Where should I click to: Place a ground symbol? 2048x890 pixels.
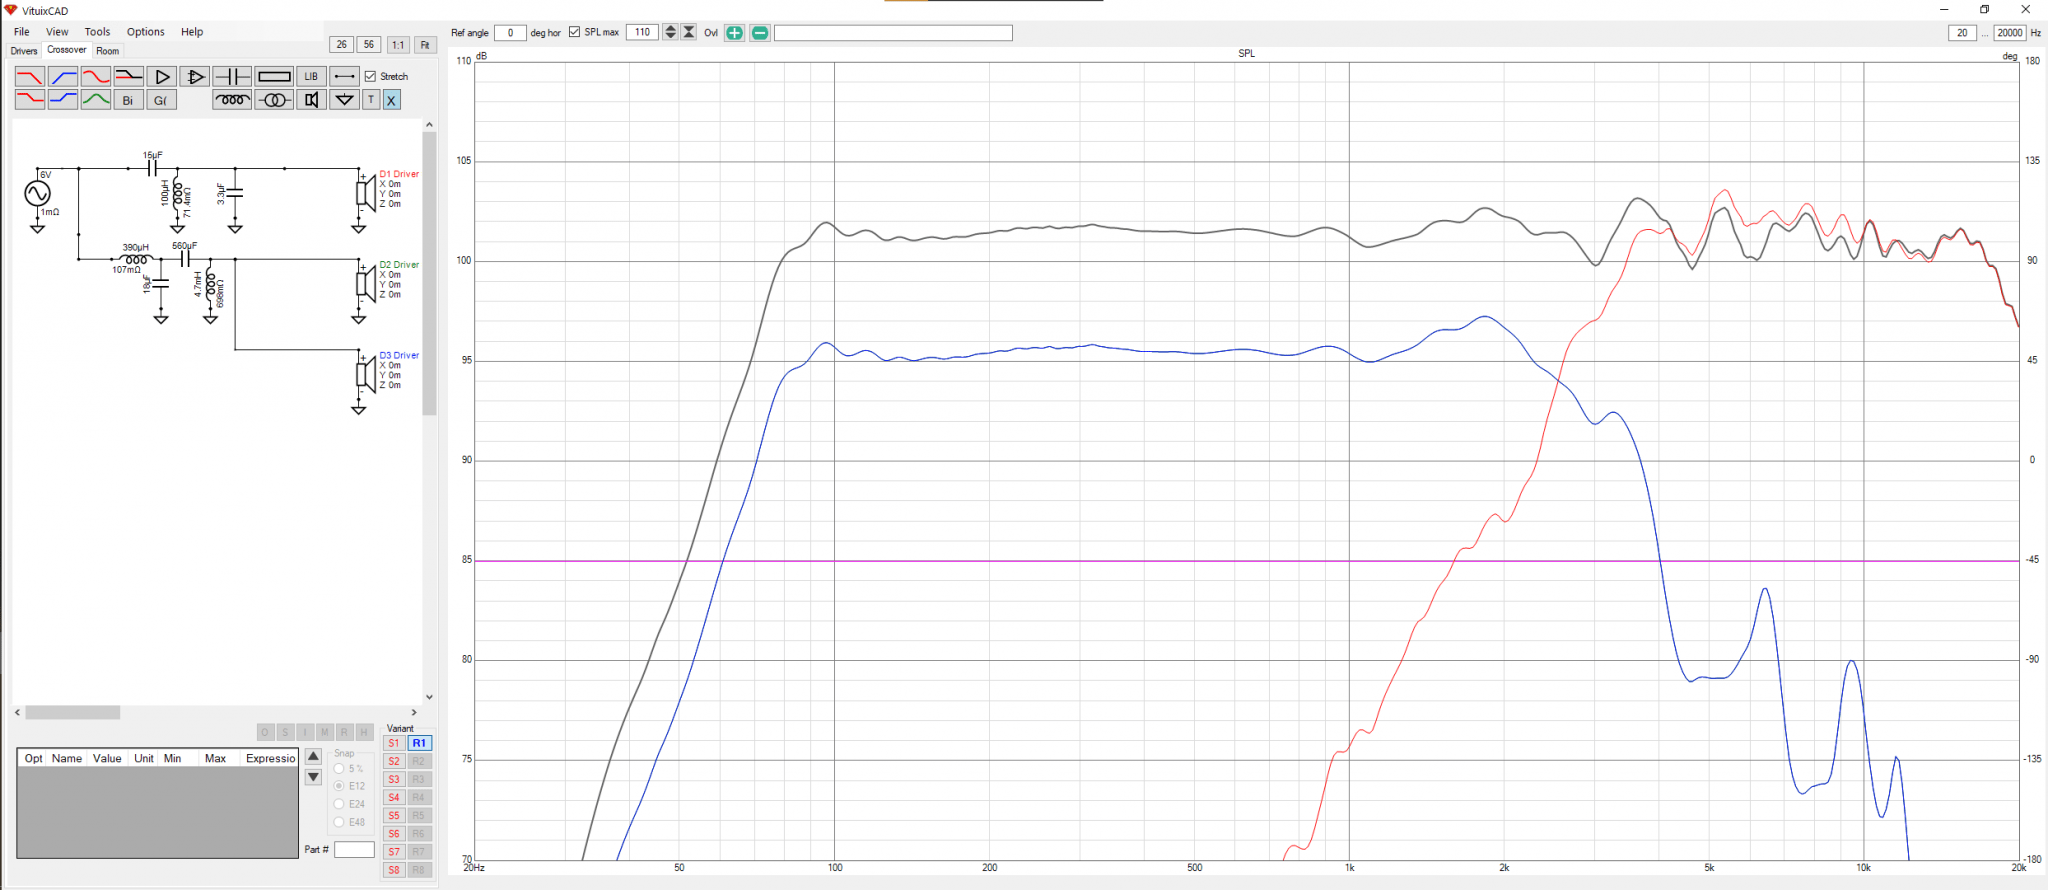344,99
